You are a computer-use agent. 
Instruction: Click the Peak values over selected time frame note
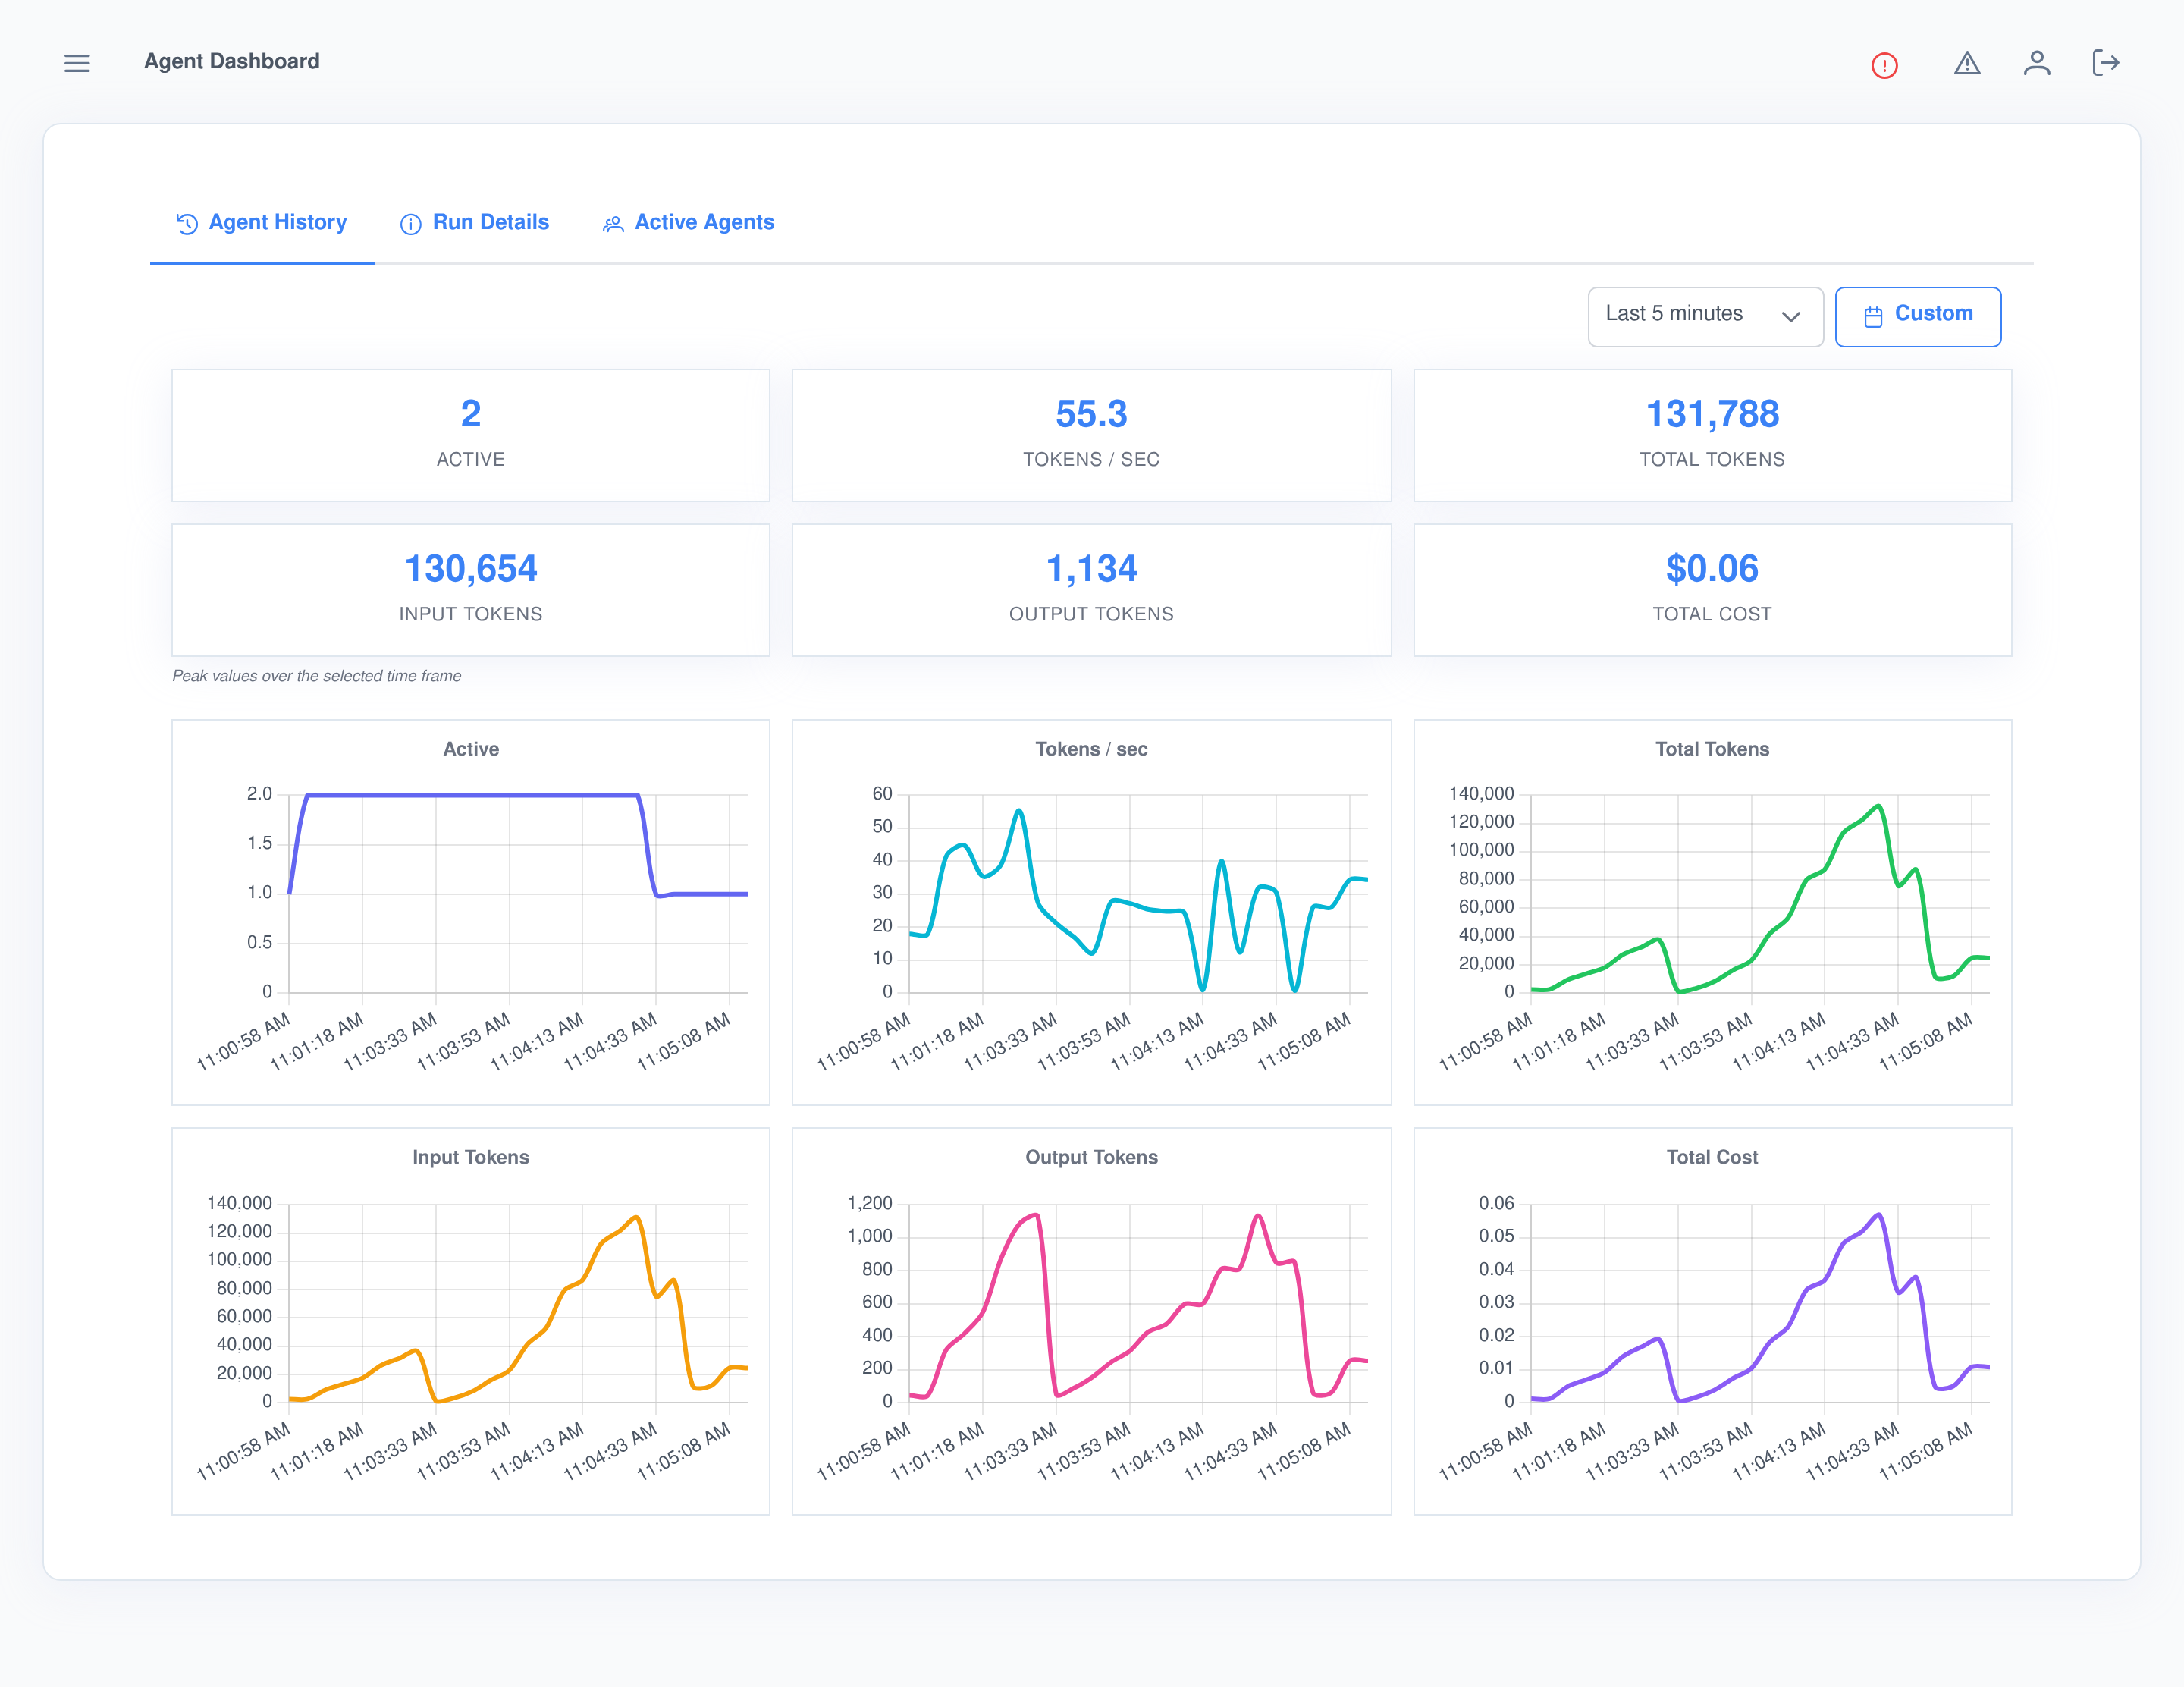(316, 676)
